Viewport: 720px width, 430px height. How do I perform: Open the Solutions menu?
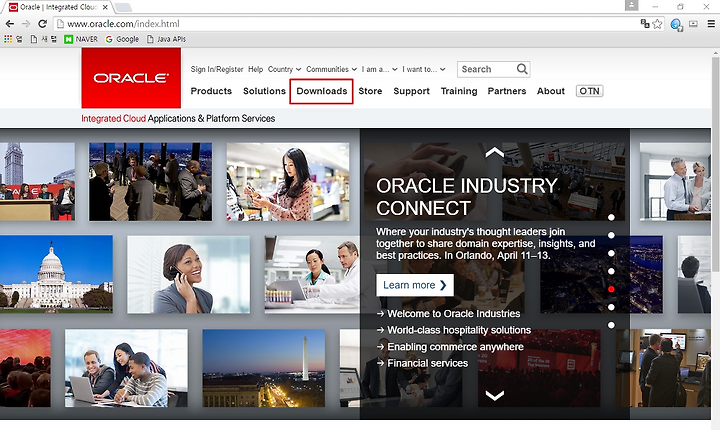[264, 91]
